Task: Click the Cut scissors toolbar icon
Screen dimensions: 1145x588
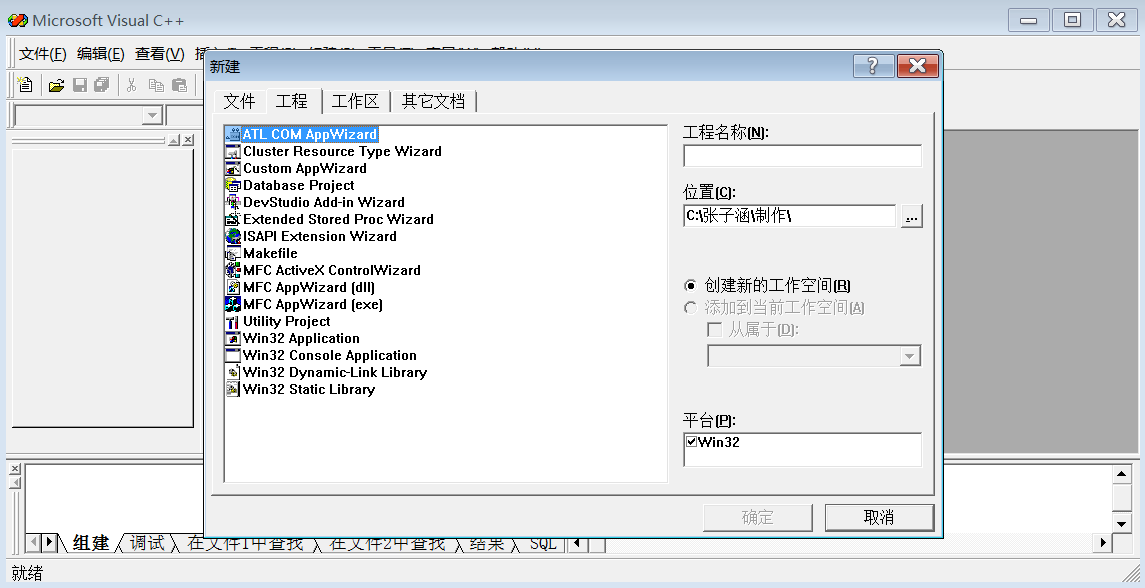Action: (131, 85)
